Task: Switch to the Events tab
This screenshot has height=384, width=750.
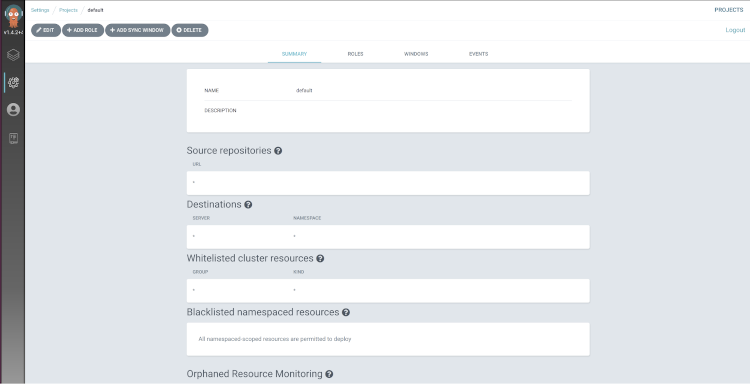Action: (478, 54)
